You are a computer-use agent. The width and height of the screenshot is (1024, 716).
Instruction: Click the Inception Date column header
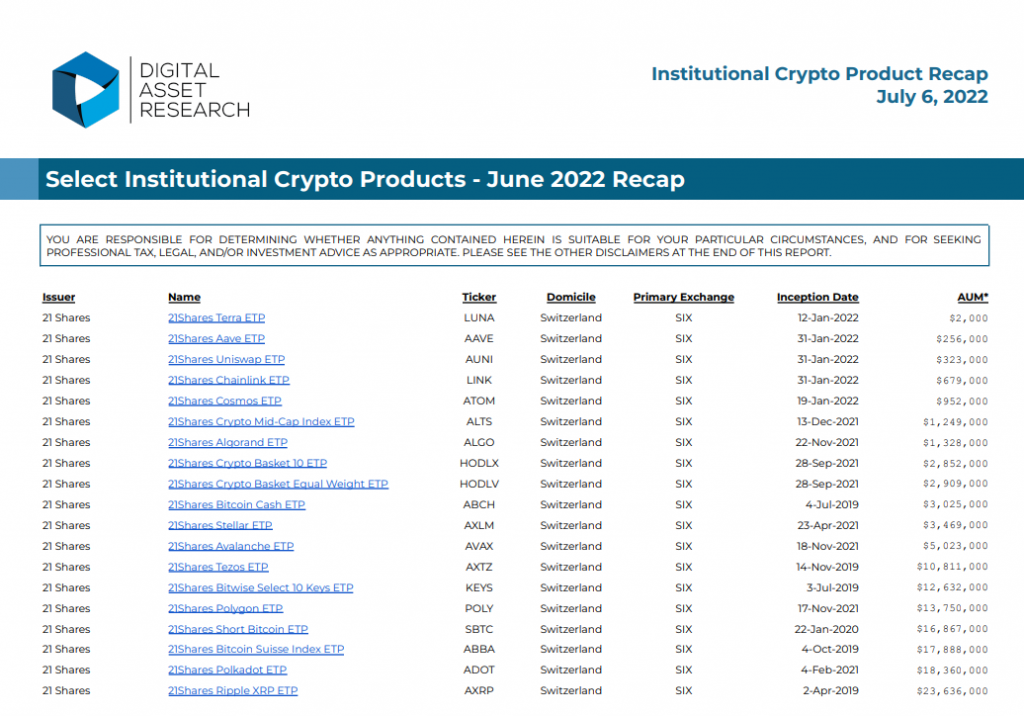[x=818, y=297]
